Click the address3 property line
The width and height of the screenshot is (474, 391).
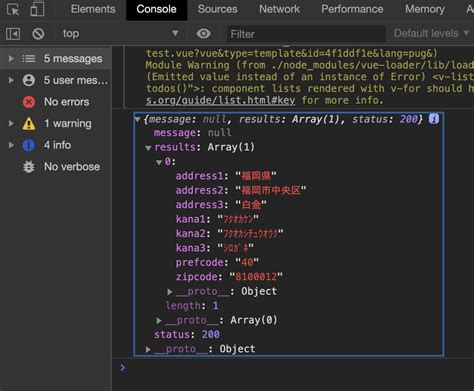(221, 205)
